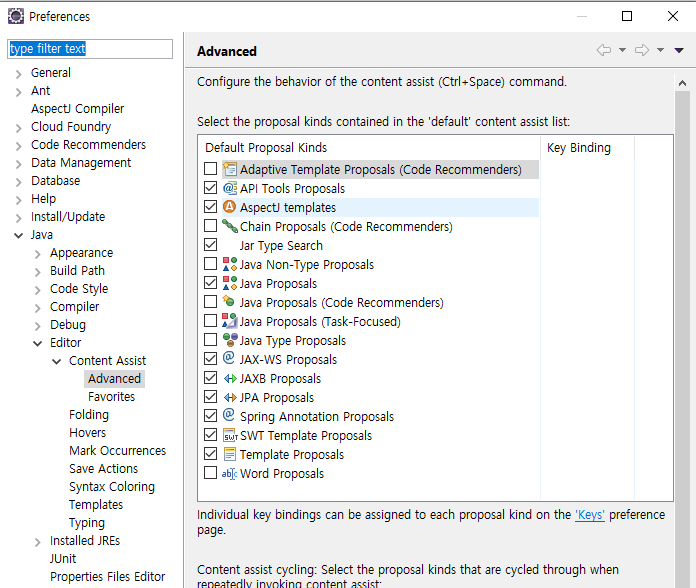Collapse the Java tree node

tap(19, 235)
